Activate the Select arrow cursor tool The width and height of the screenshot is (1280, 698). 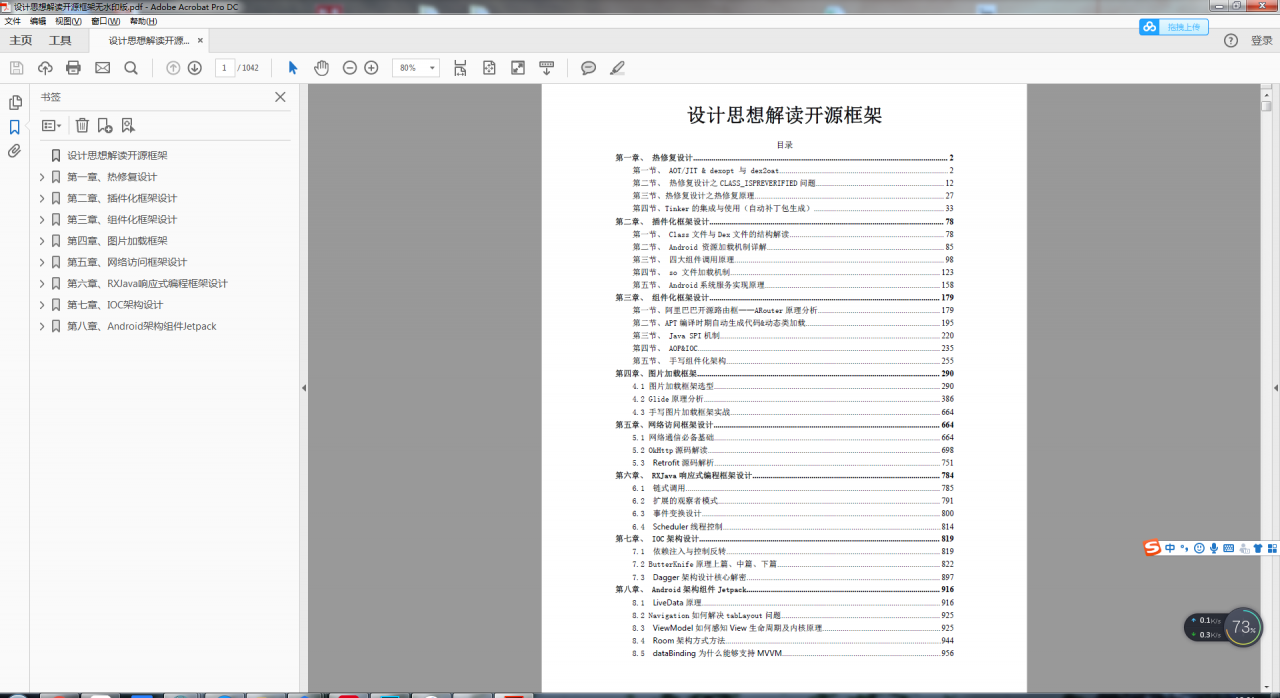tap(293, 68)
